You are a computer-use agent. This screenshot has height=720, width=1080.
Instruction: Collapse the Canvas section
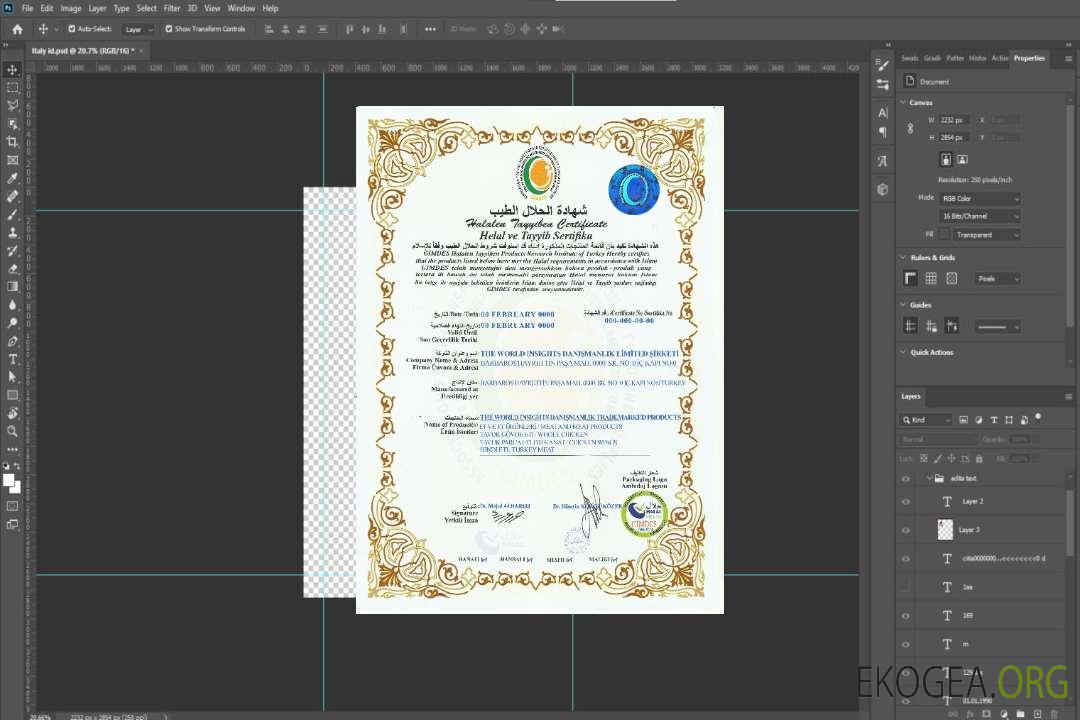pos(903,102)
